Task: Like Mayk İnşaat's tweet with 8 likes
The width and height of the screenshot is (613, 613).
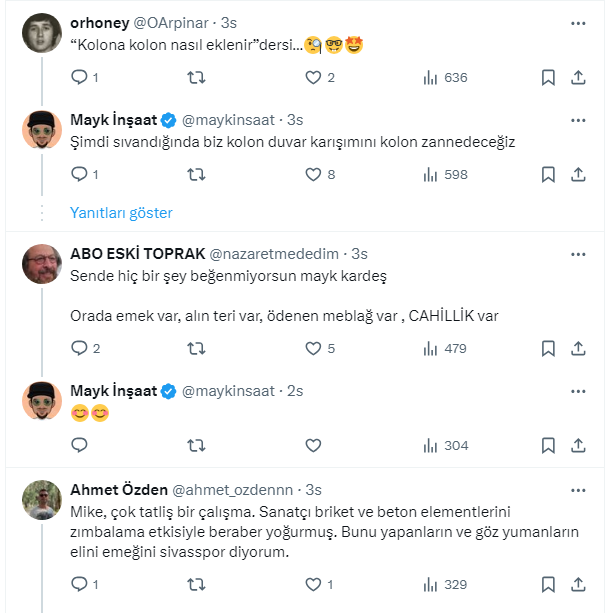Action: pos(314,174)
